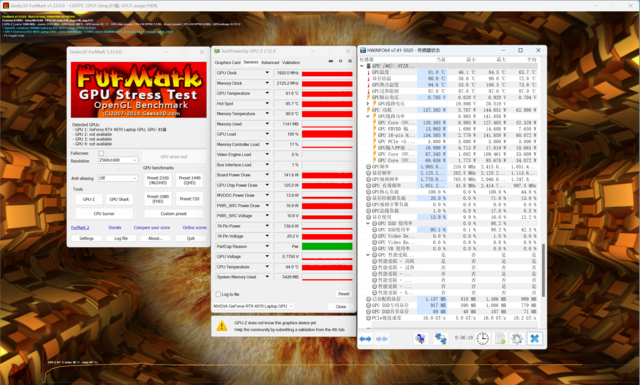
Task: Click GPU-Z GPU Clock value field 1920.0 MHz
Action: [286, 73]
